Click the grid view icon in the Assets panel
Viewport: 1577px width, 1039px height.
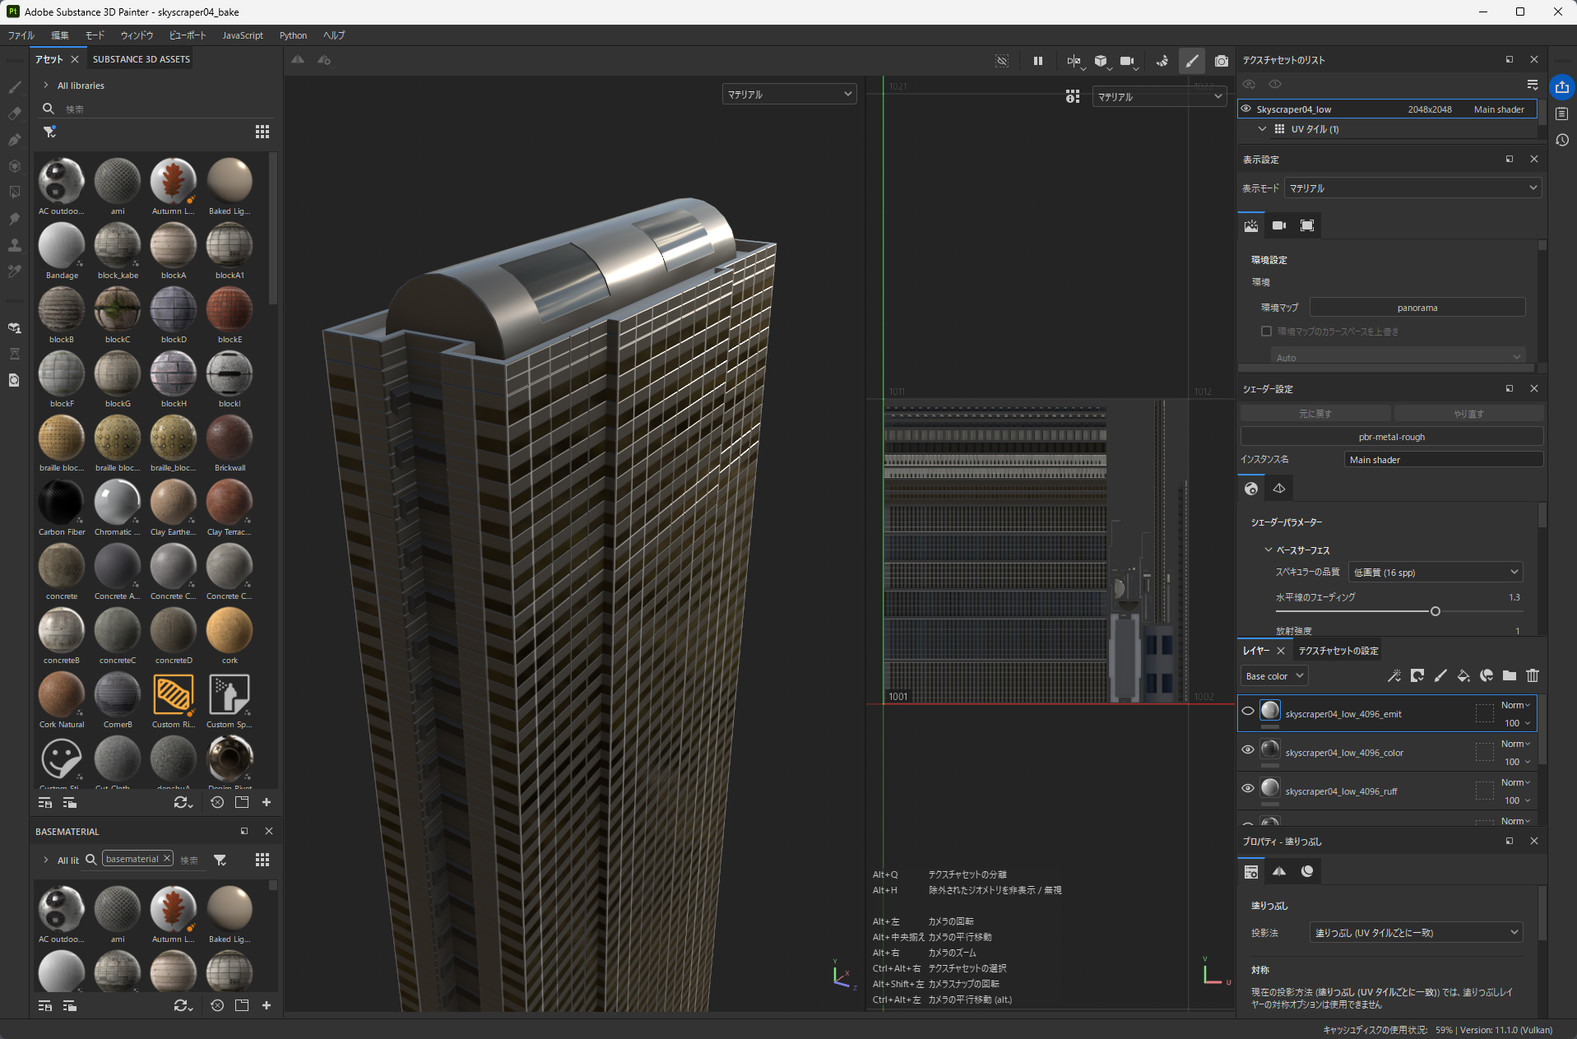[x=262, y=132]
